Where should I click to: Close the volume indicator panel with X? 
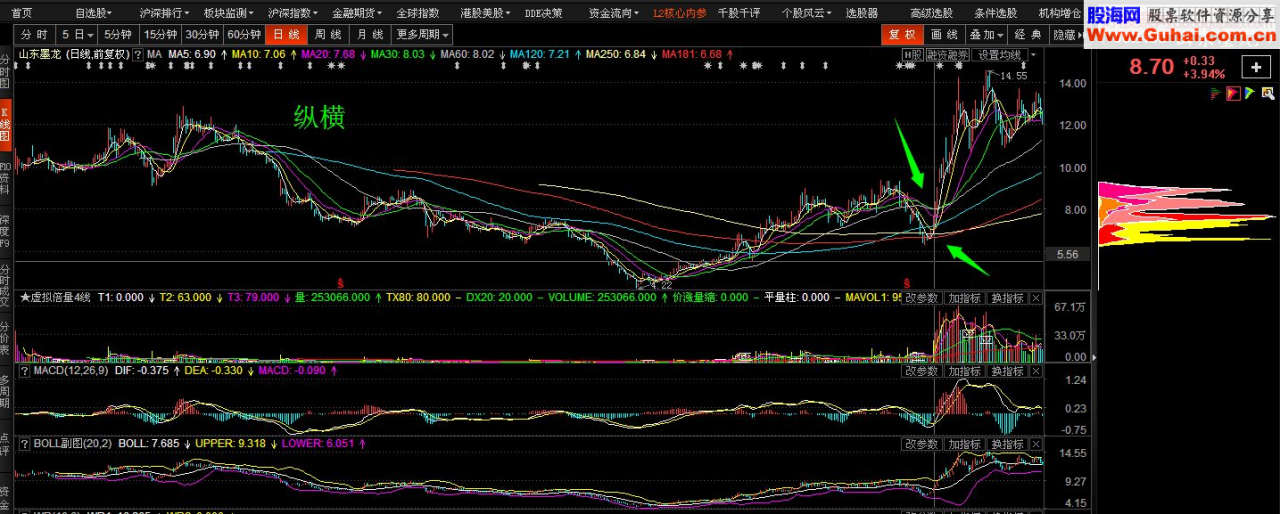click(x=1035, y=298)
